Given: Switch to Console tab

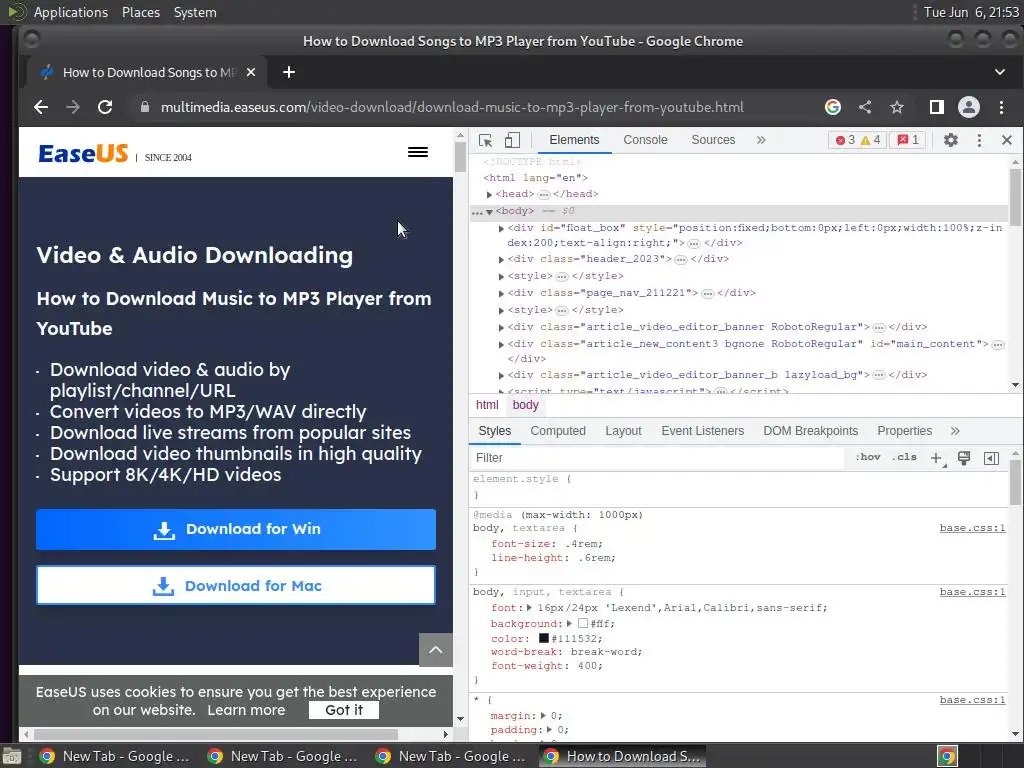Looking at the screenshot, I should click(645, 140).
